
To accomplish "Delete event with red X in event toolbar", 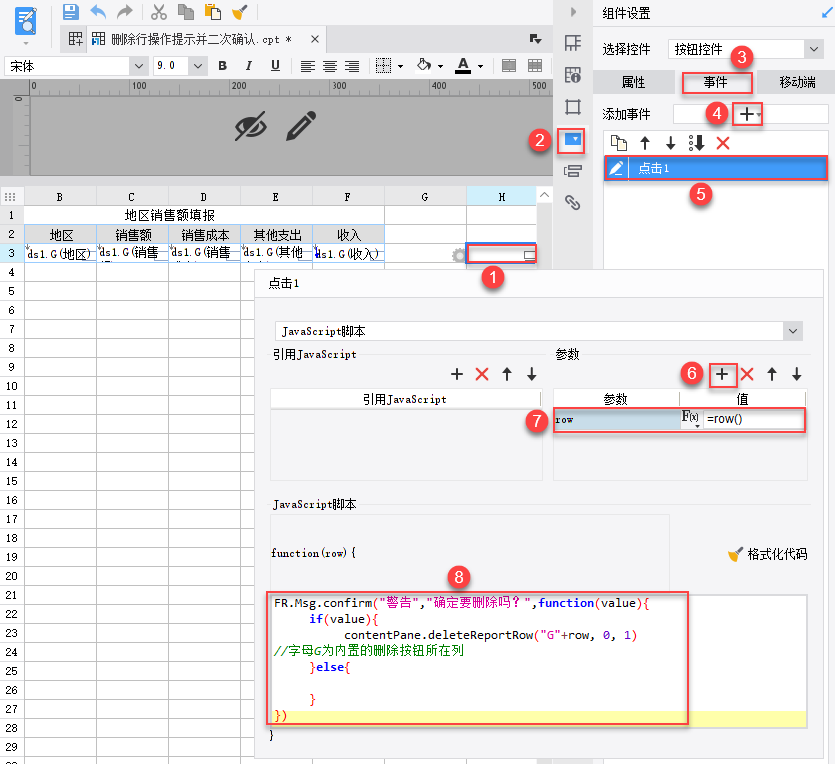I will tap(723, 143).
